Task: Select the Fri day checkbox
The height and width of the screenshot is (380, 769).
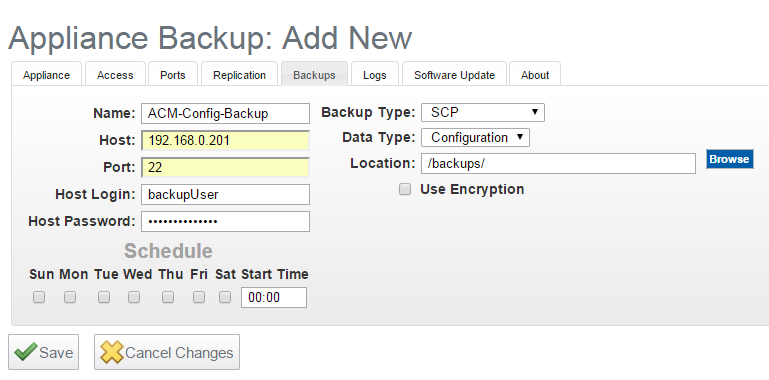Action: click(199, 297)
